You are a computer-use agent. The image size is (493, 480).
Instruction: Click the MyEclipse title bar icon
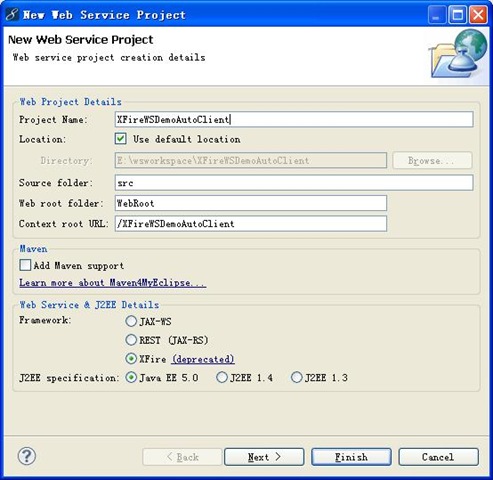pyautogui.click(x=12, y=15)
